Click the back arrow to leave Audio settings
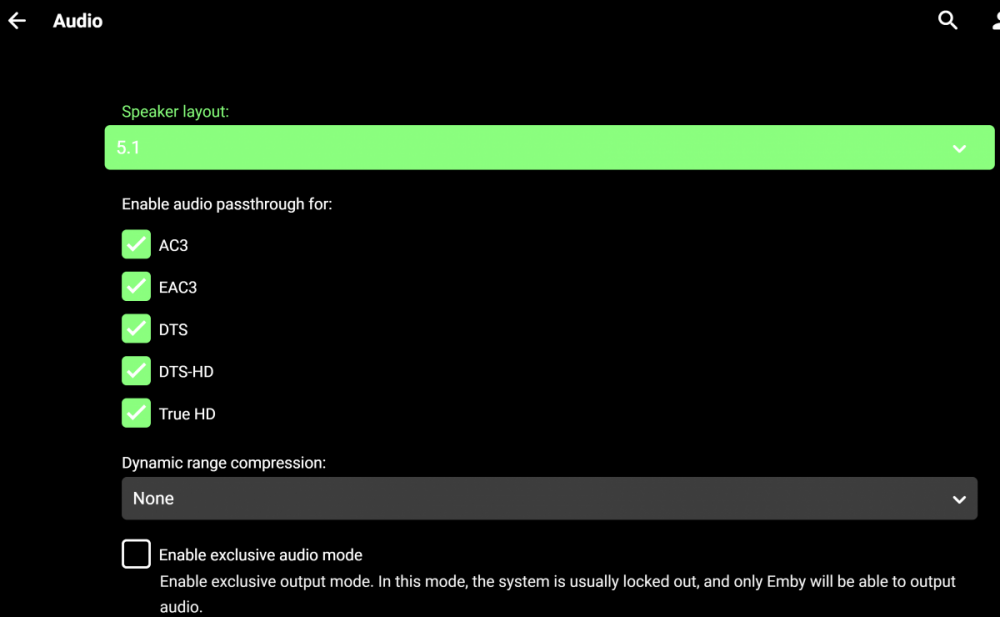This screenshot has width=1000, height=617. pyautogui.click(x=16, y=20)
